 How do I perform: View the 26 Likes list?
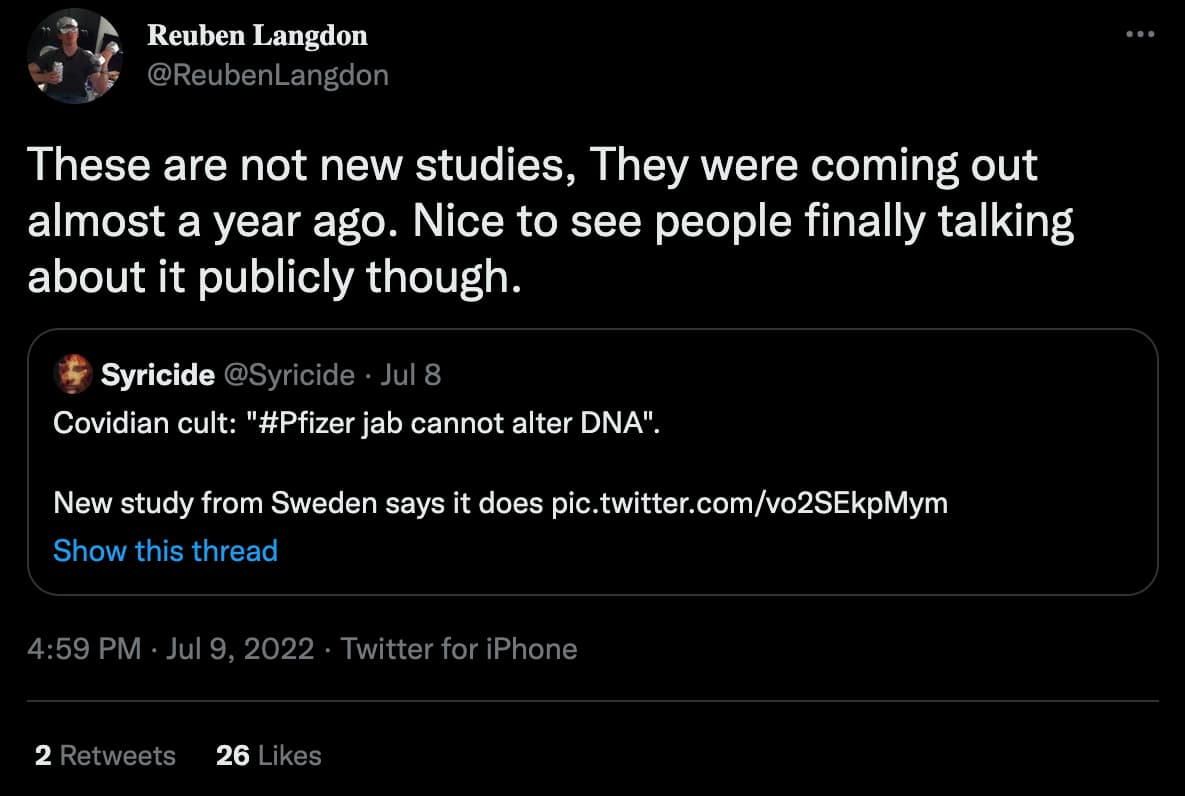coord(268,755)
